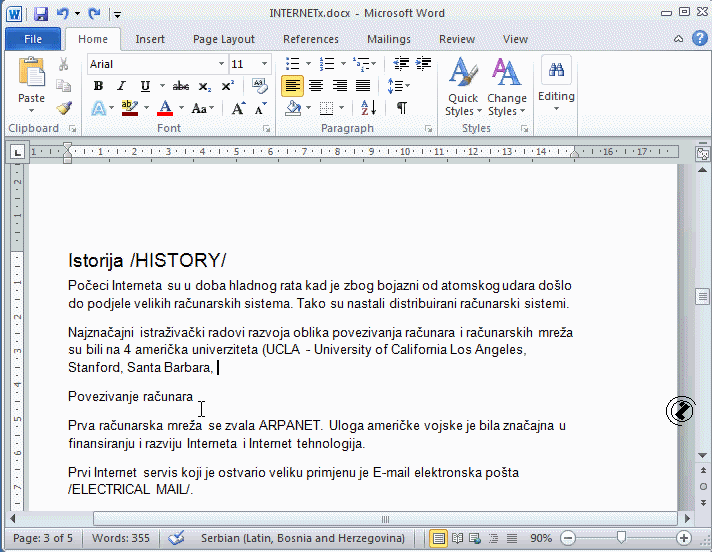Click the Format Painter brush icon

click(x=64, y=108)
